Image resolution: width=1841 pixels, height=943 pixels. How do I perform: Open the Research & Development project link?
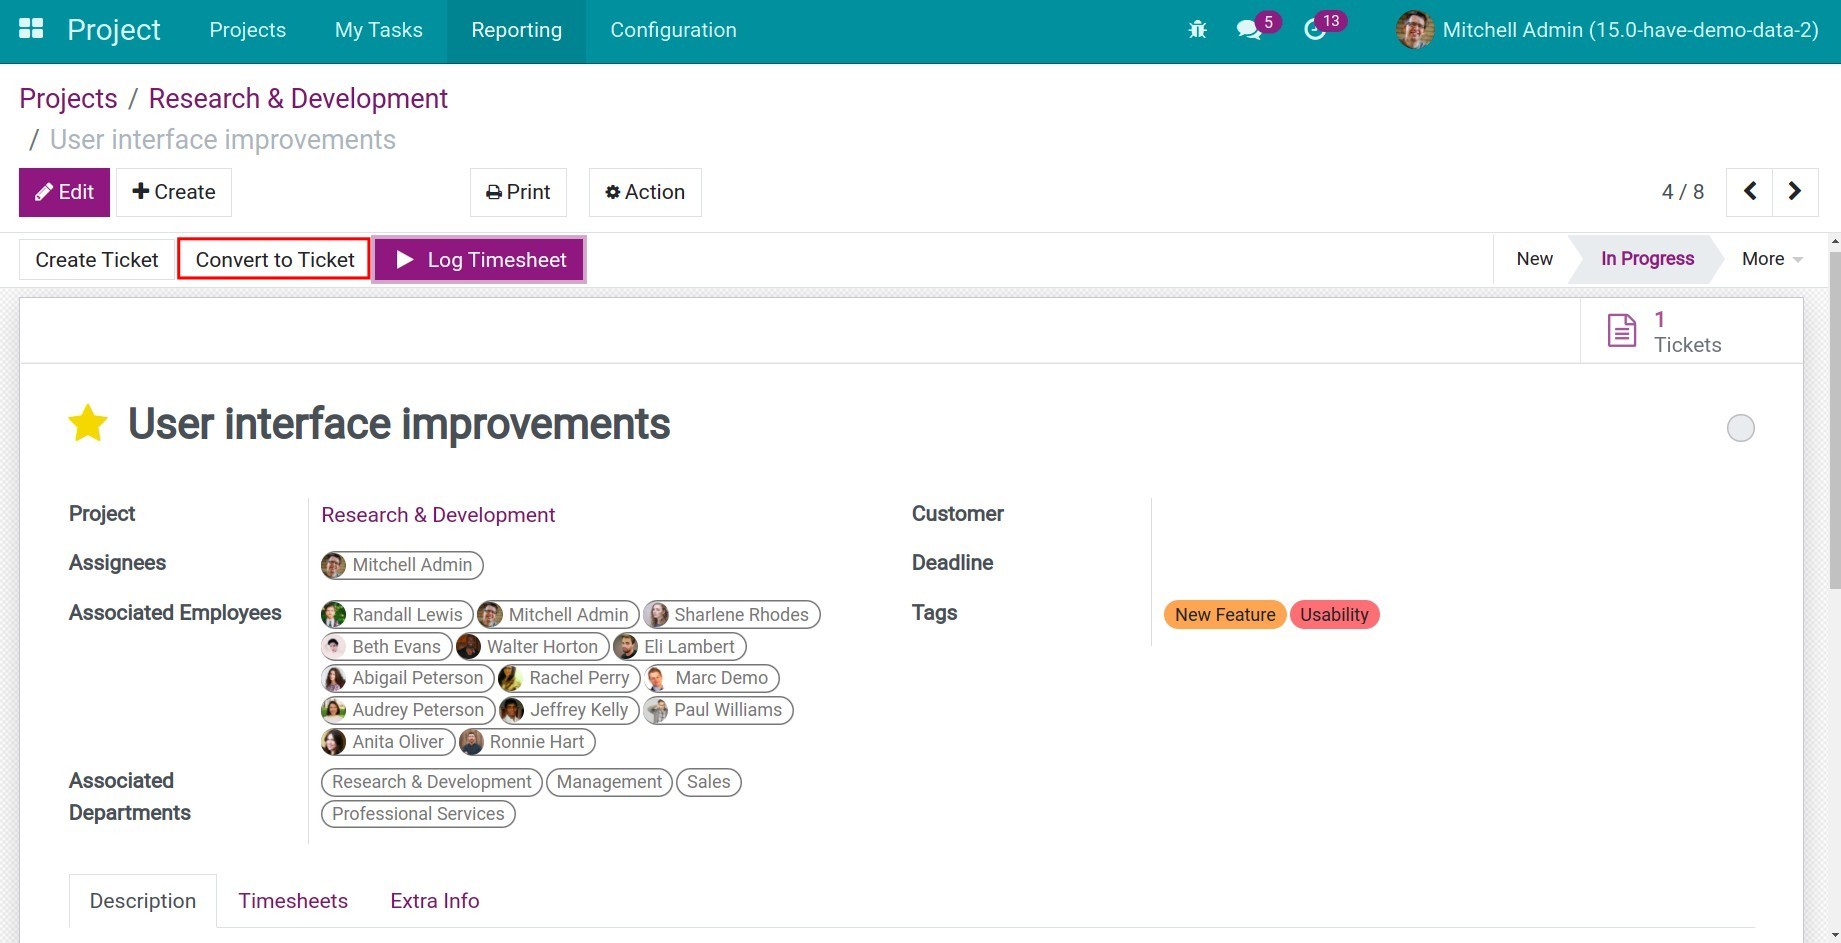pos(438,515)
